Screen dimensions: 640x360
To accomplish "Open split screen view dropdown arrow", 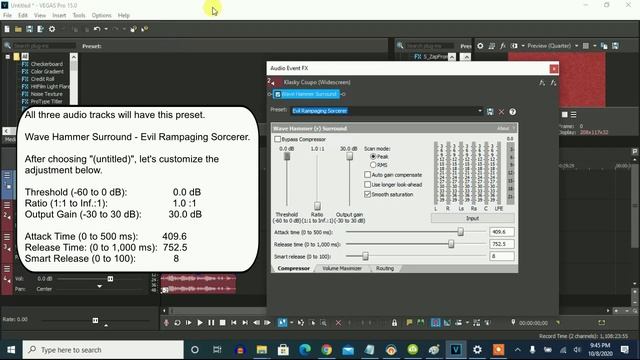I will click(x=523, y=46).
